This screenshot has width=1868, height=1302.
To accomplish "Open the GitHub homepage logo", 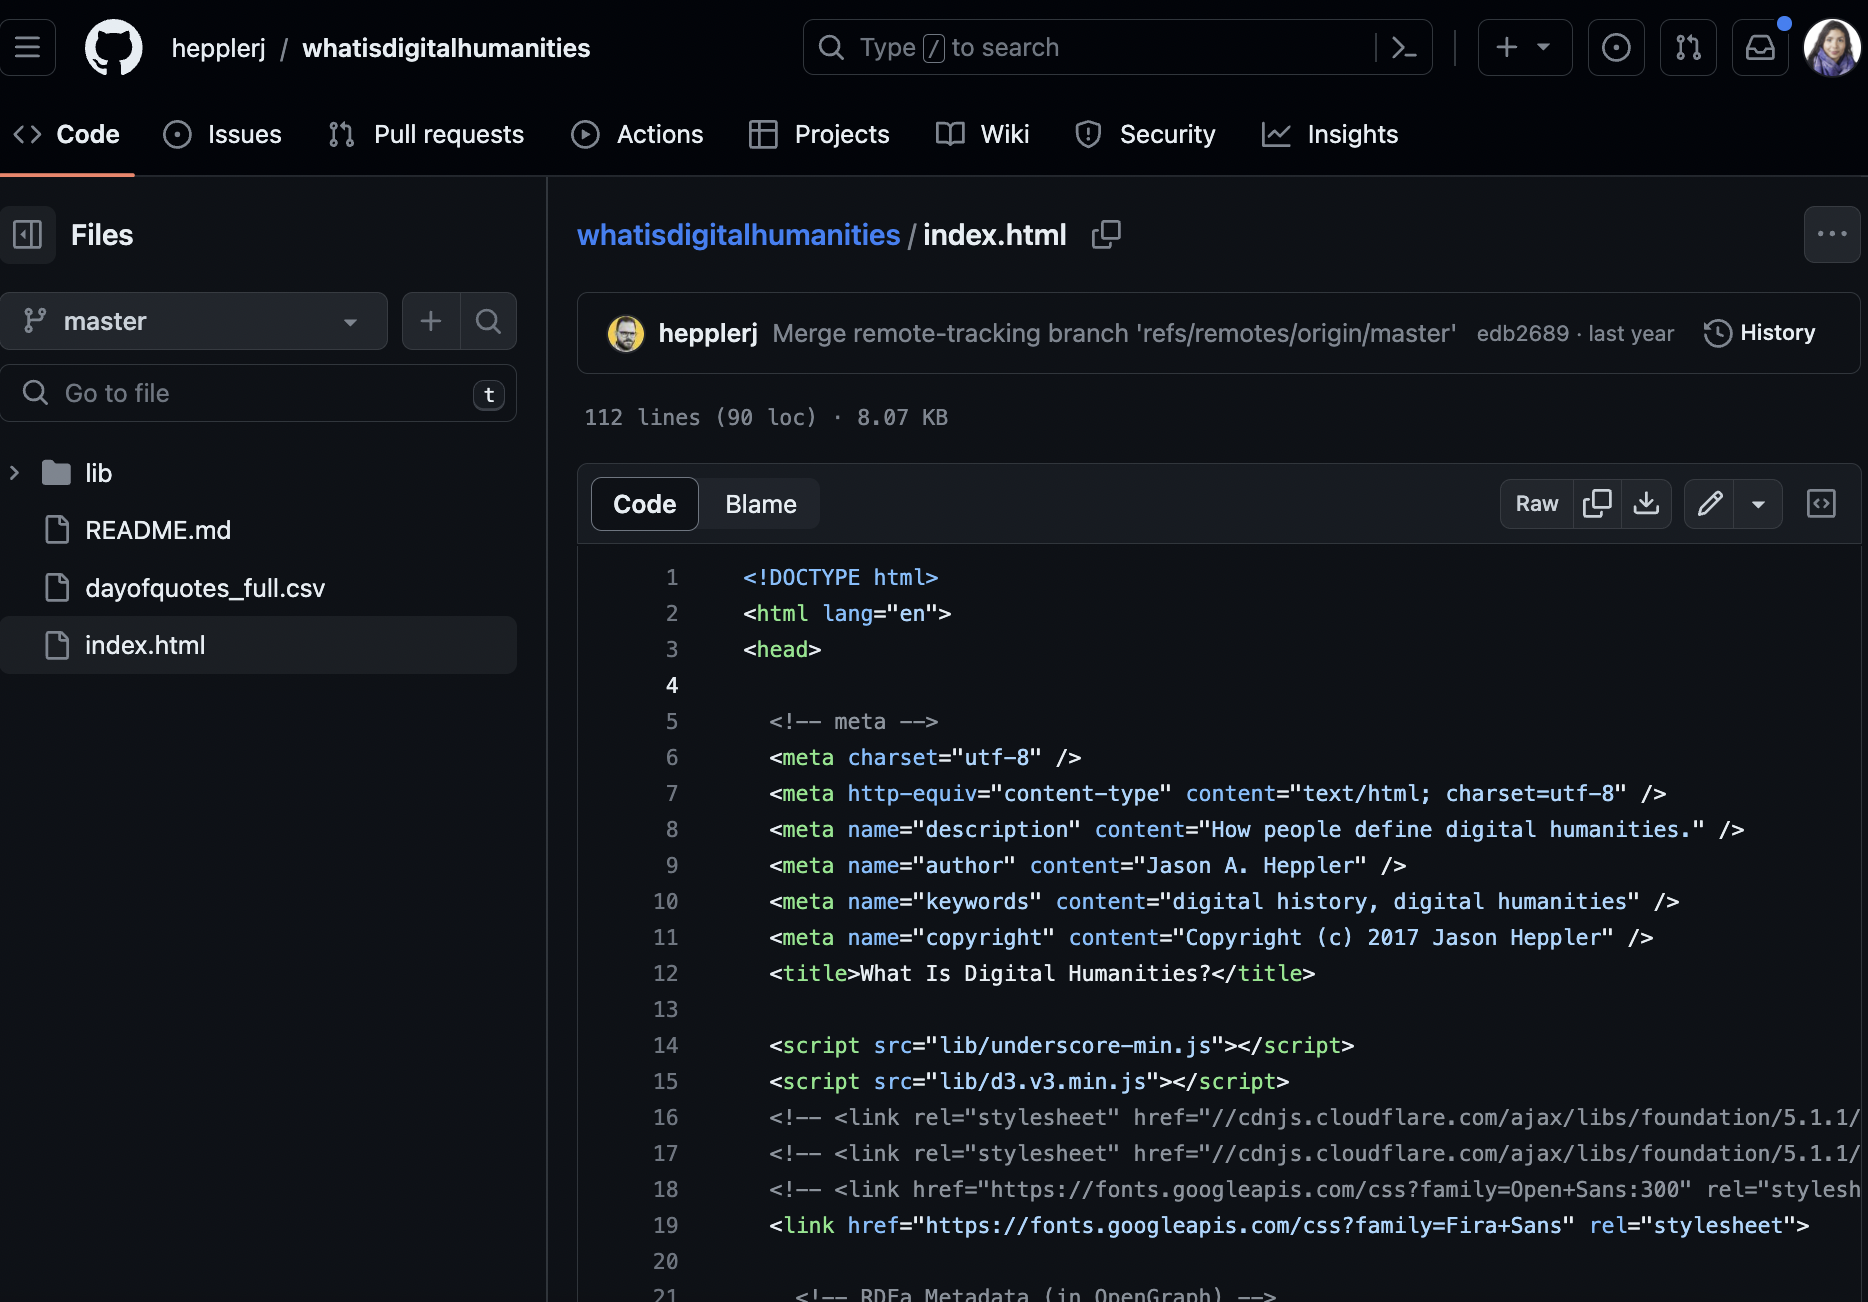I will click(113, 47).
